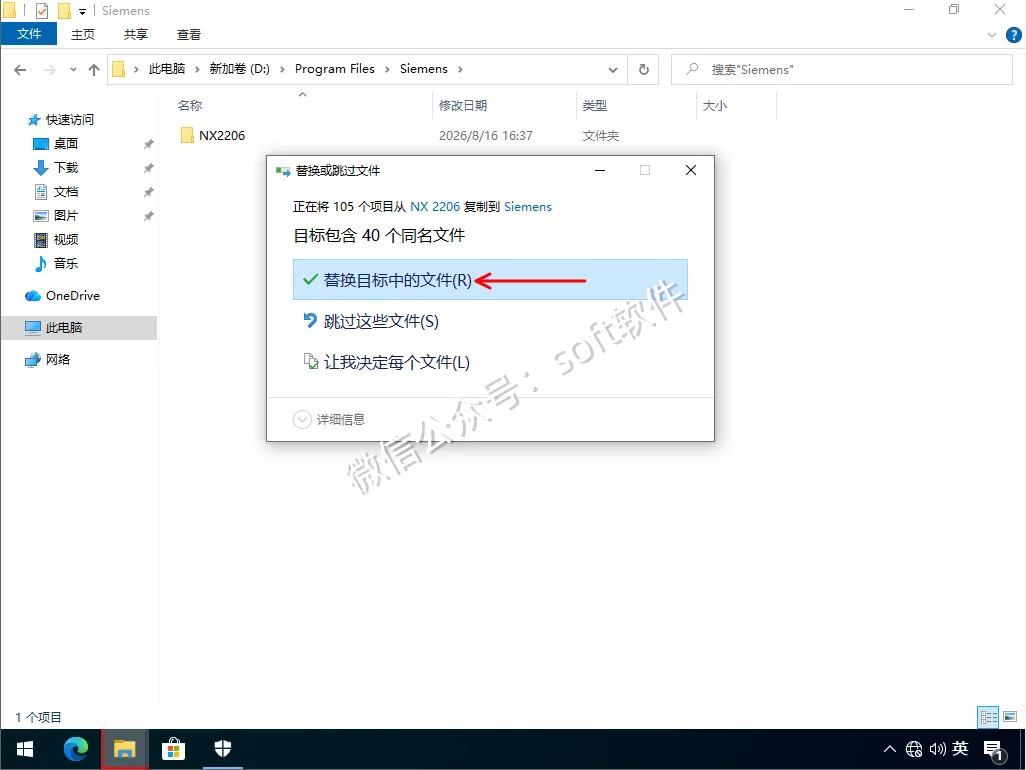Image resolution: width=1026 pixels, height=770 pixels.
Task: Click the Forward navigation arrow
Action: [50, 69]
